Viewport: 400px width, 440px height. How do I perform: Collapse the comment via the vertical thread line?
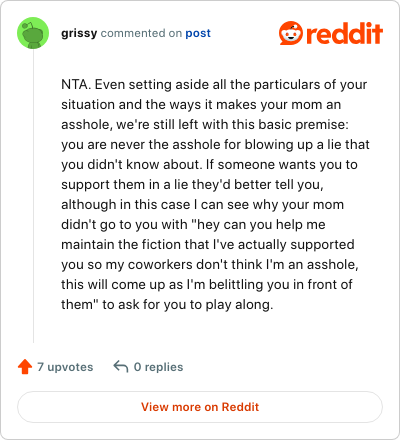click(33, 196)
